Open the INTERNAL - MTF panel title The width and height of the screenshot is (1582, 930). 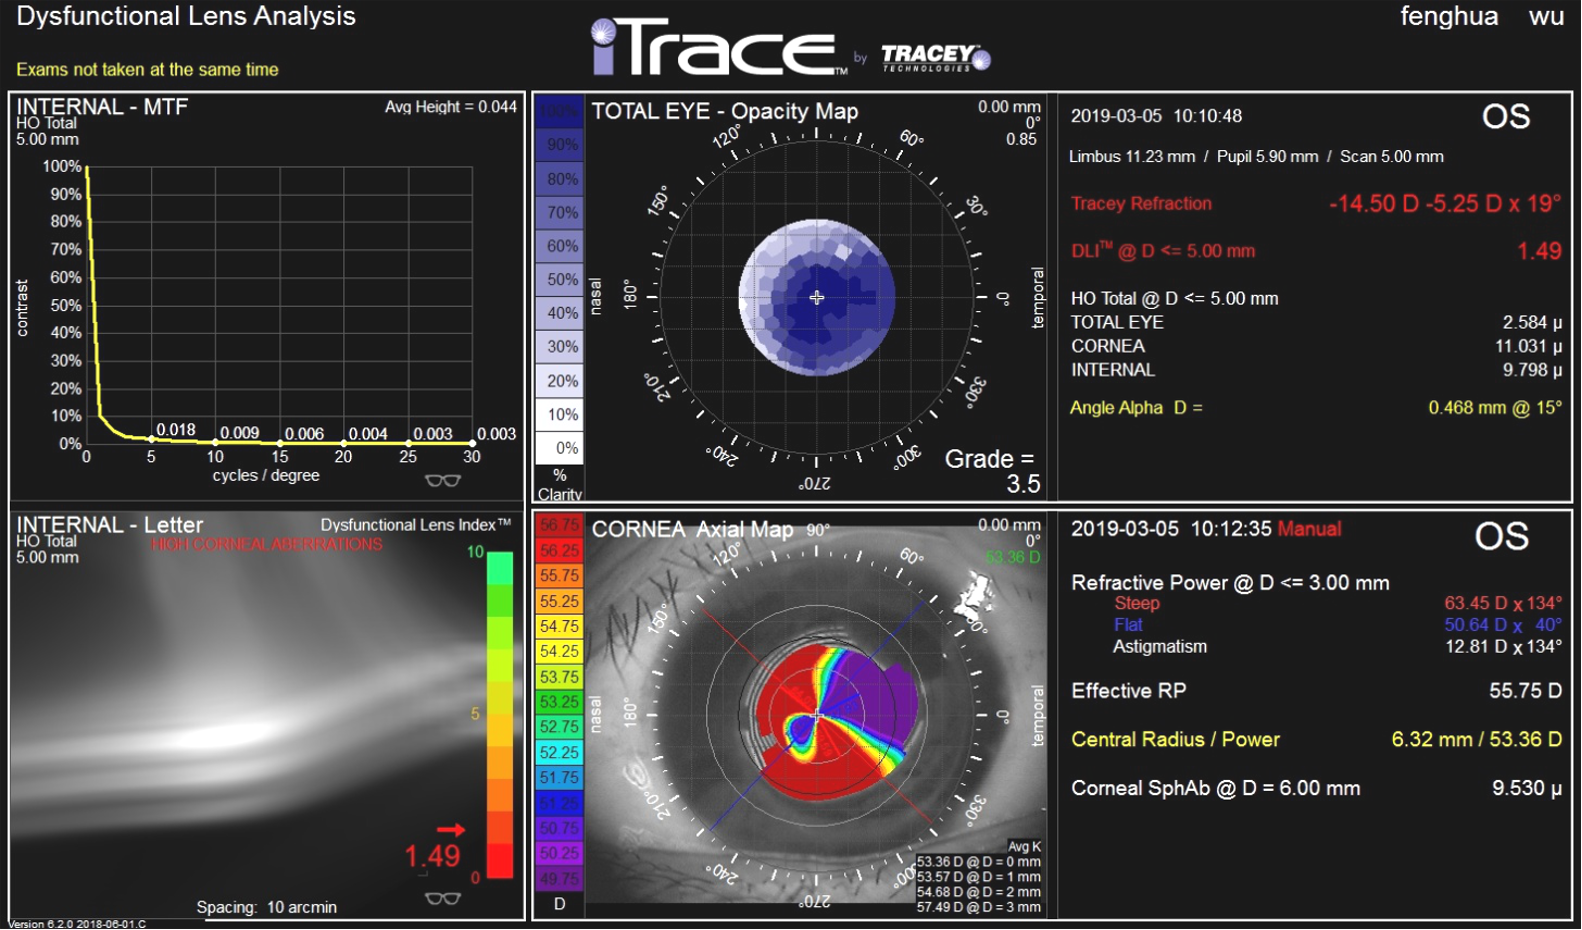click(102, 107)
